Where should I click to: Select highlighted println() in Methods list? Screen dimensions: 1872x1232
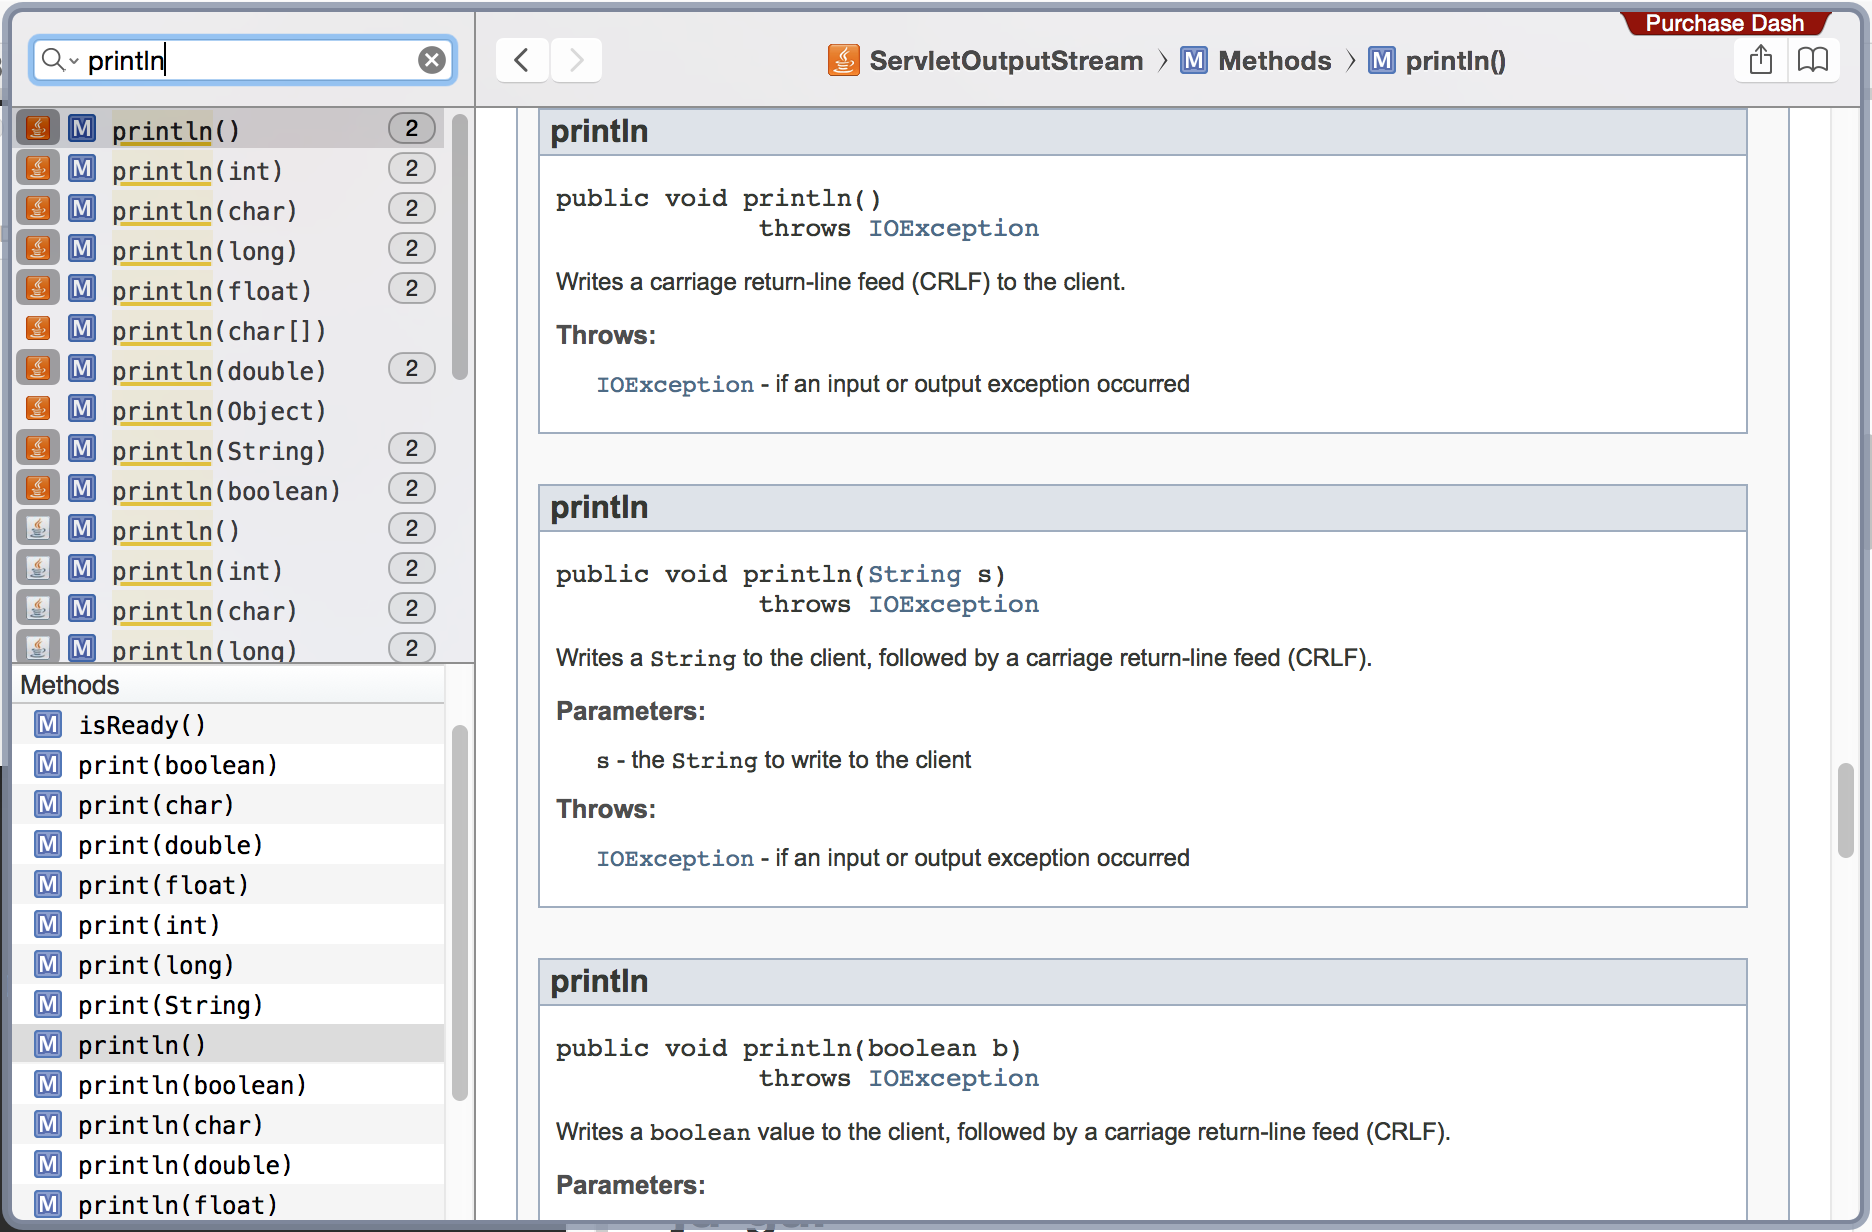coord(228,1045)
